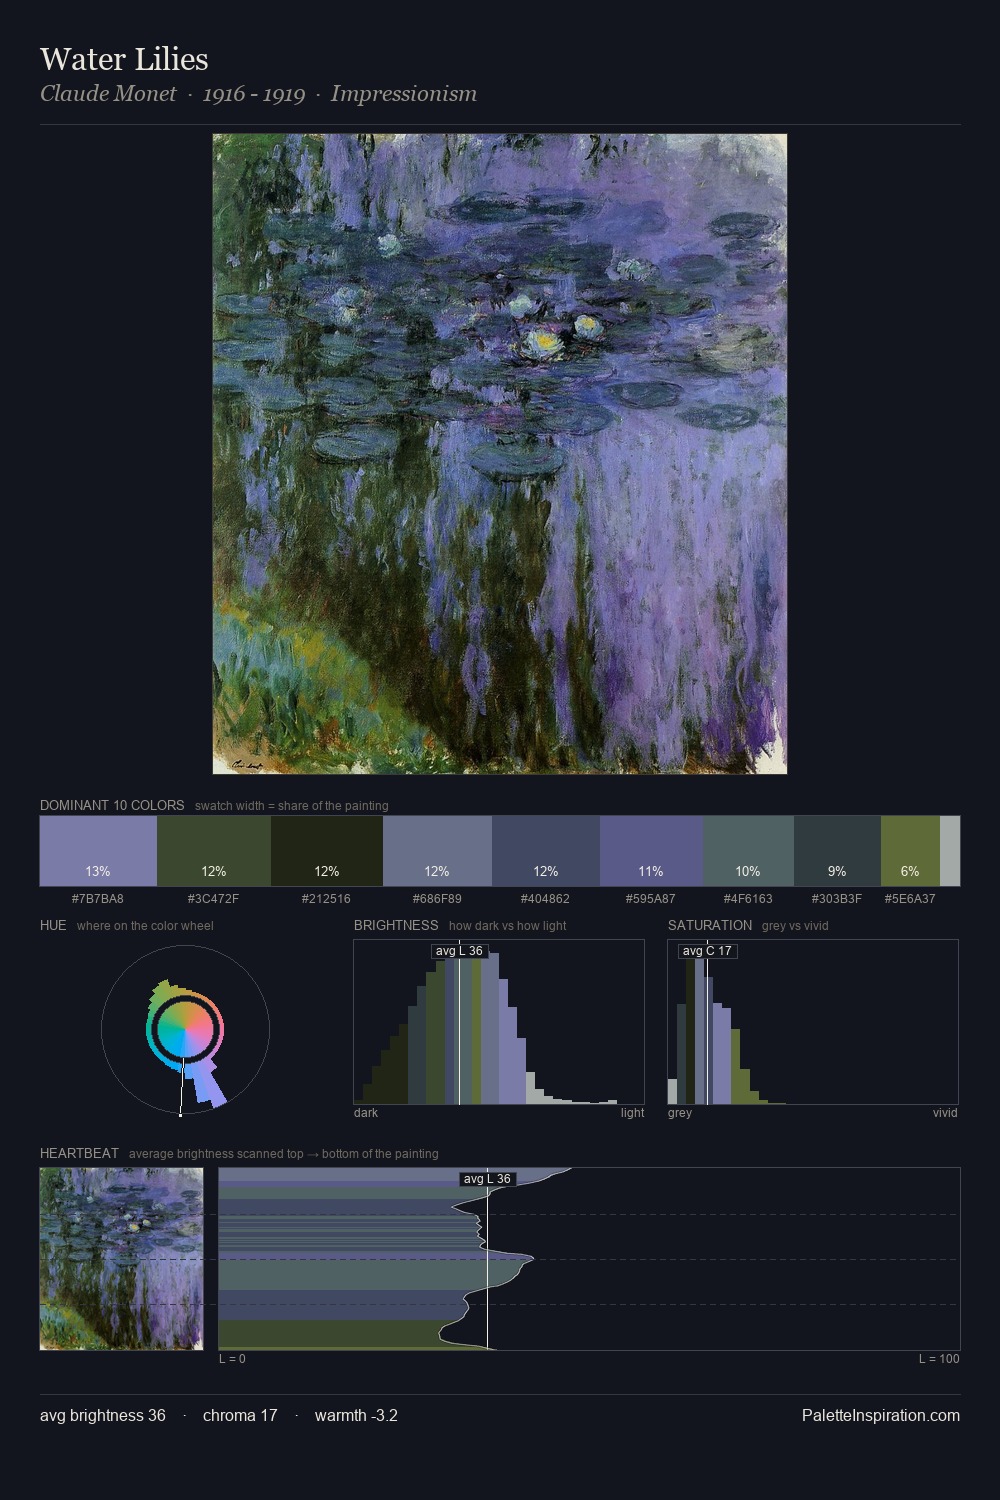Click the 'HUE' section heading
This screenshot has width=1000, height=1500.
tap(53, 925)
